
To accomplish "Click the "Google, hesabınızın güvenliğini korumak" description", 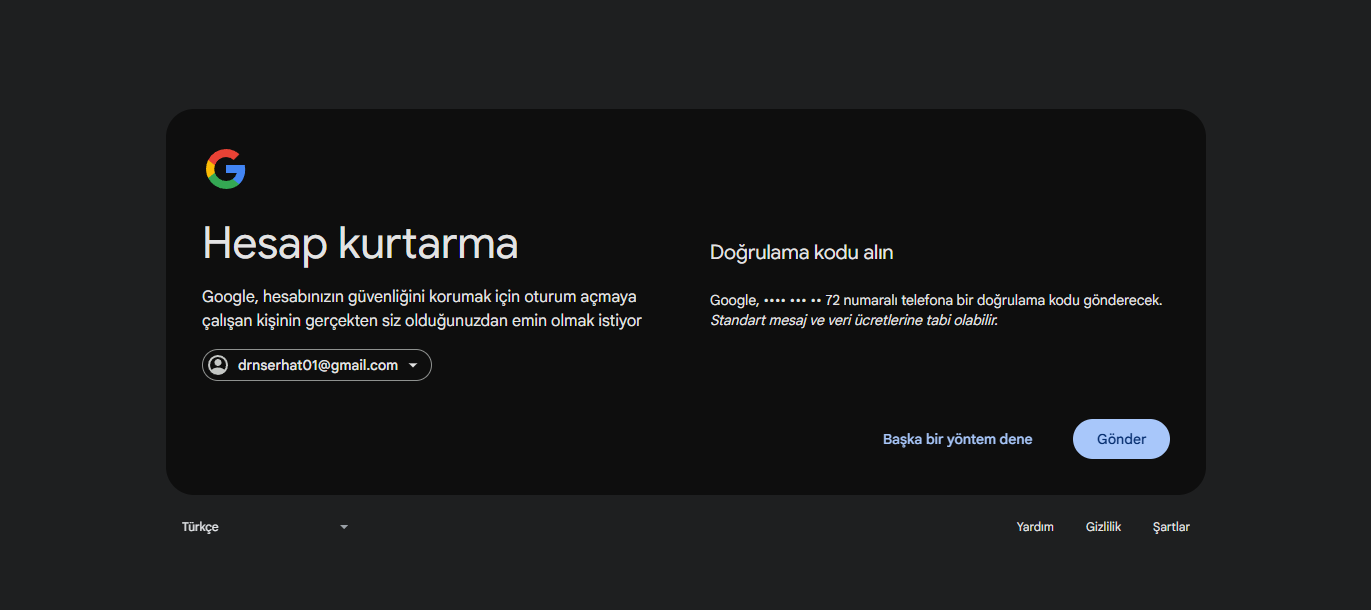I will point(422,309).
